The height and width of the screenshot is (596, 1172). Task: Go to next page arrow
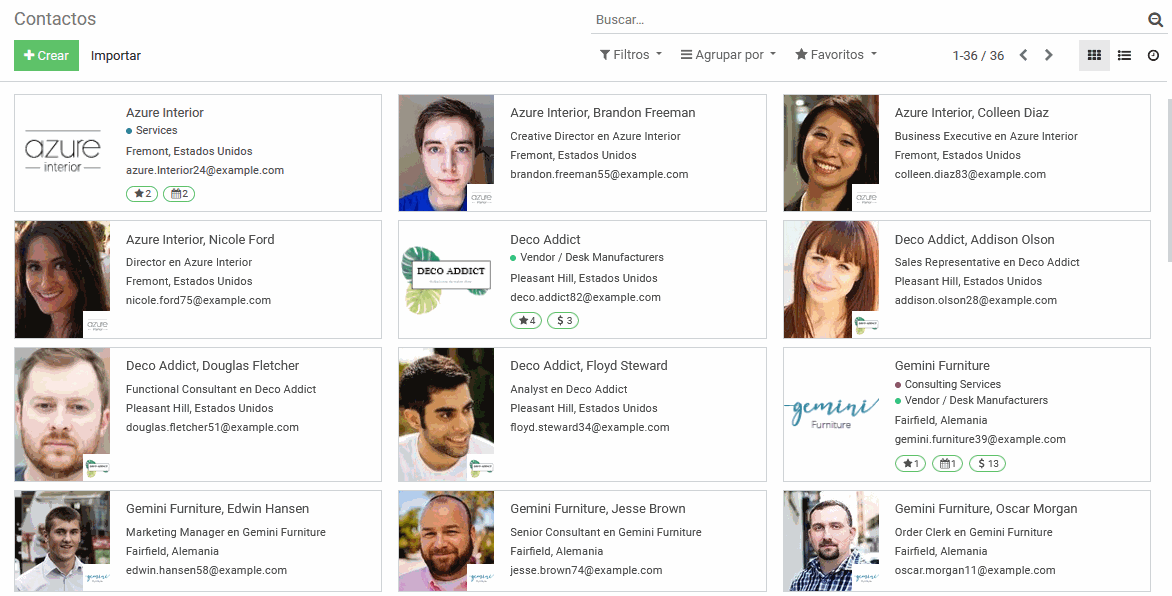pos(1049,55)
